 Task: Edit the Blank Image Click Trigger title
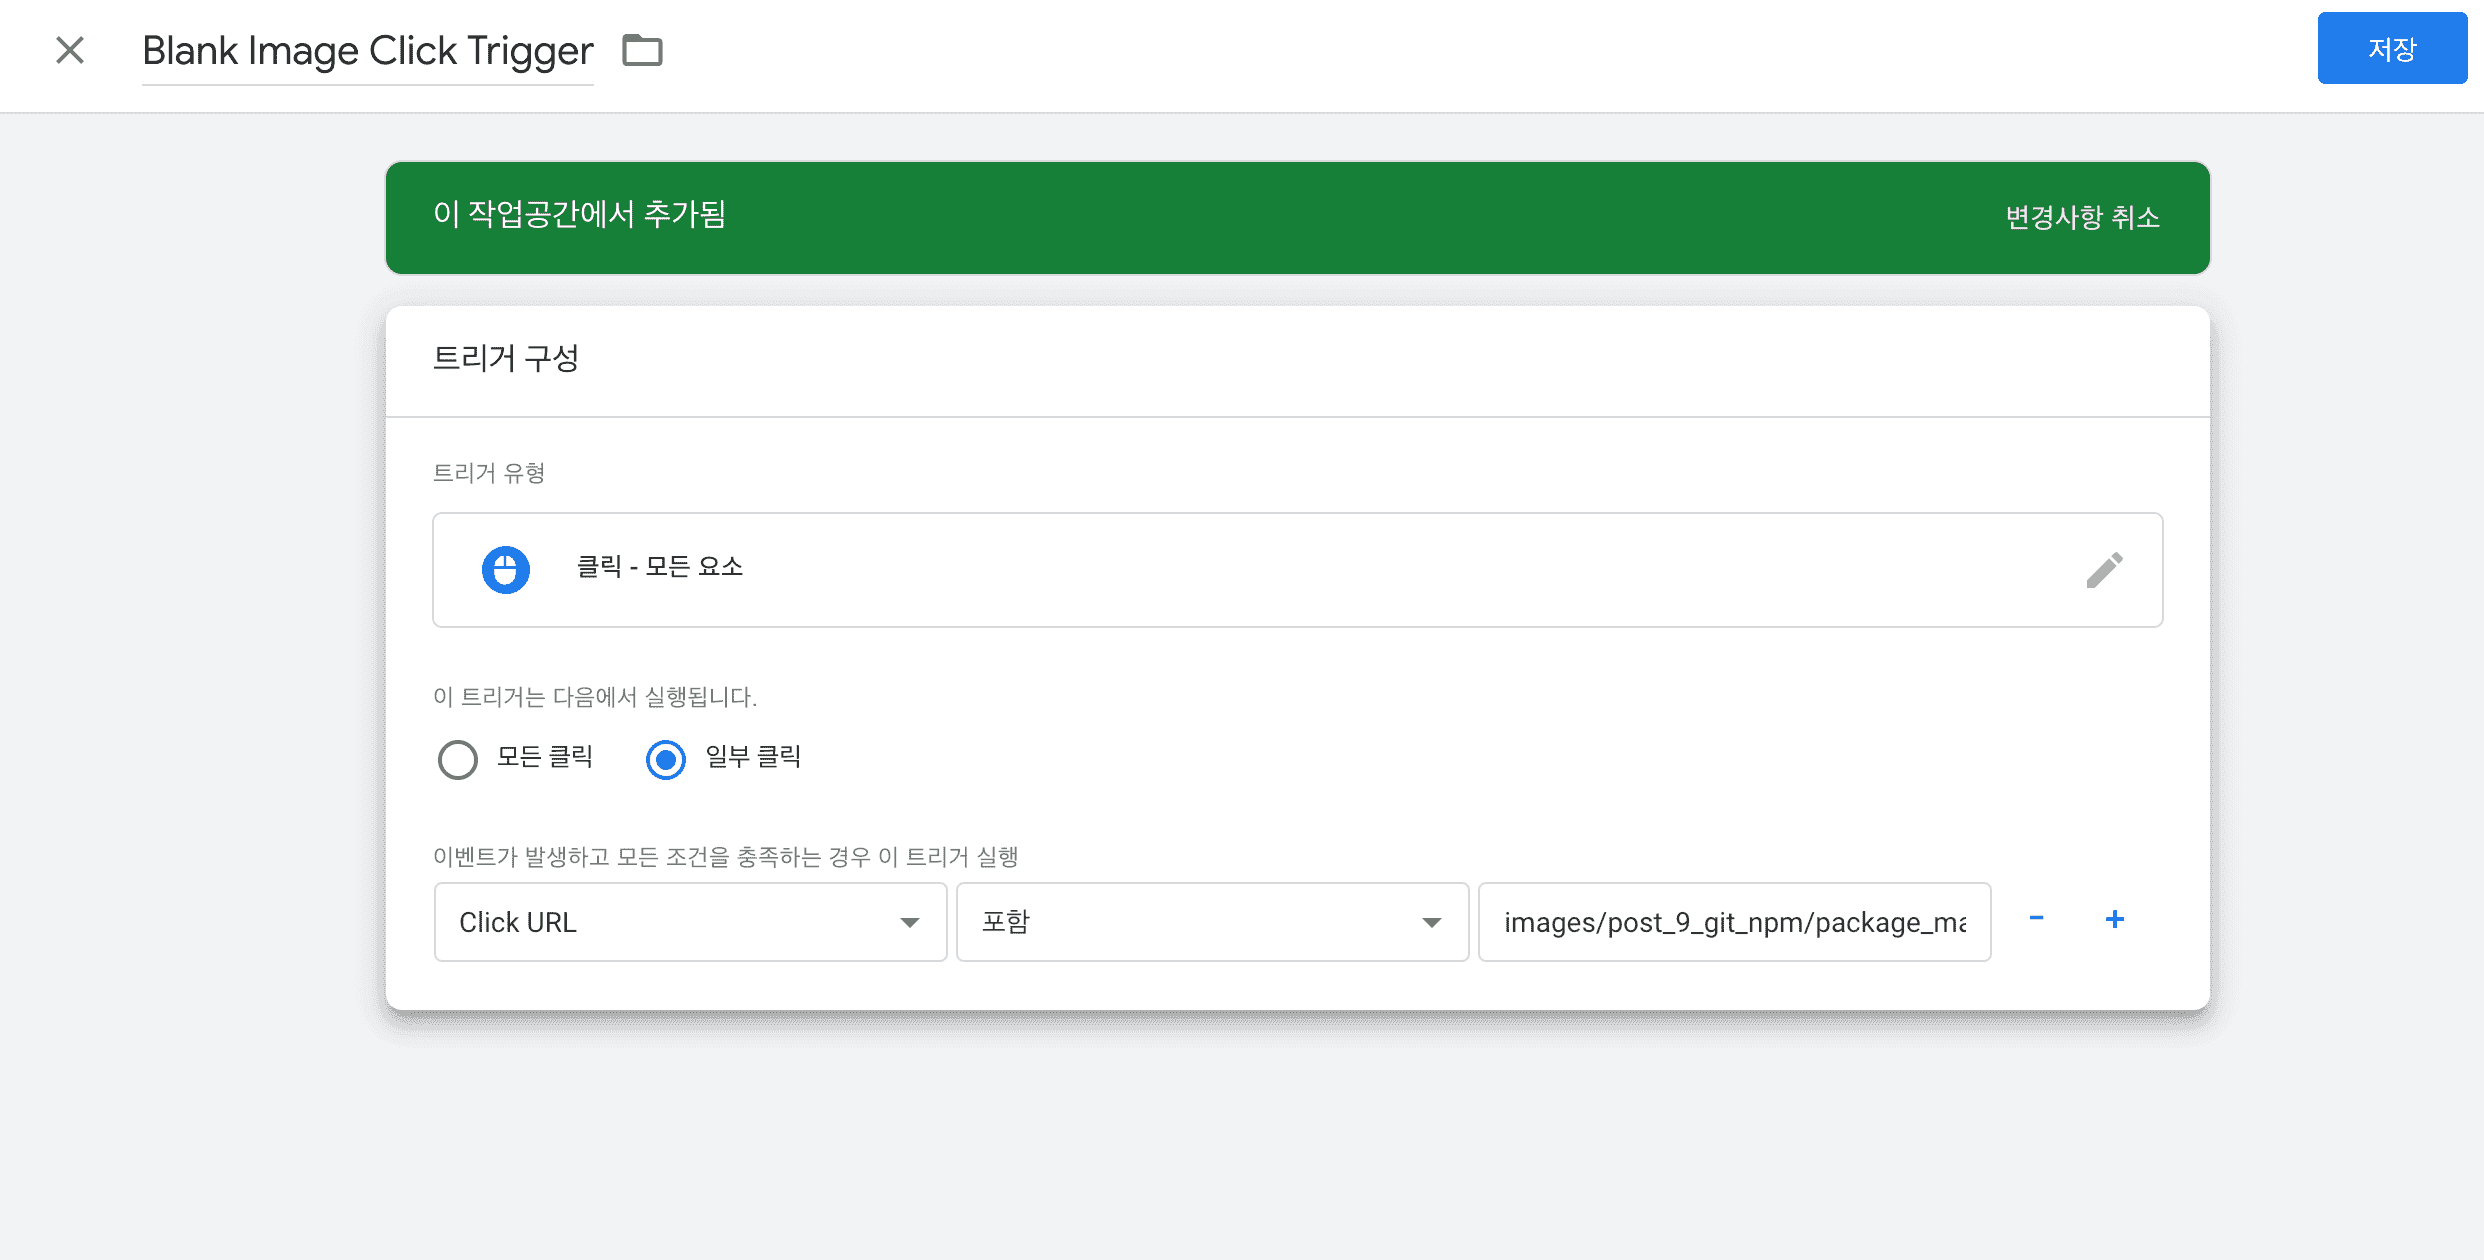pos(368,51)
